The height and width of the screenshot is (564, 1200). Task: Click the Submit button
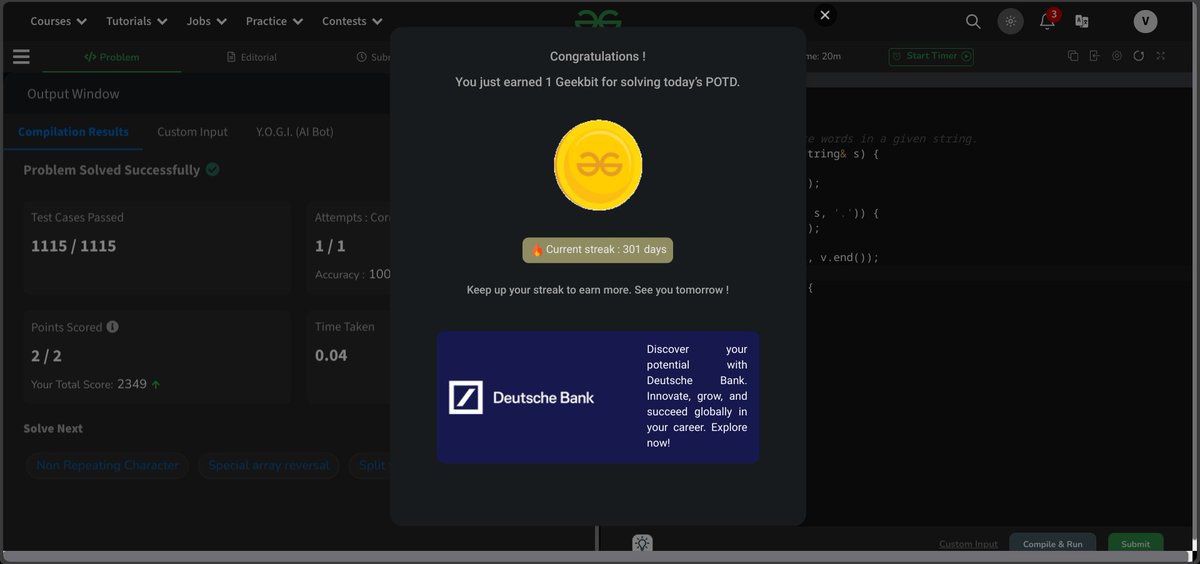[1135, 544]
